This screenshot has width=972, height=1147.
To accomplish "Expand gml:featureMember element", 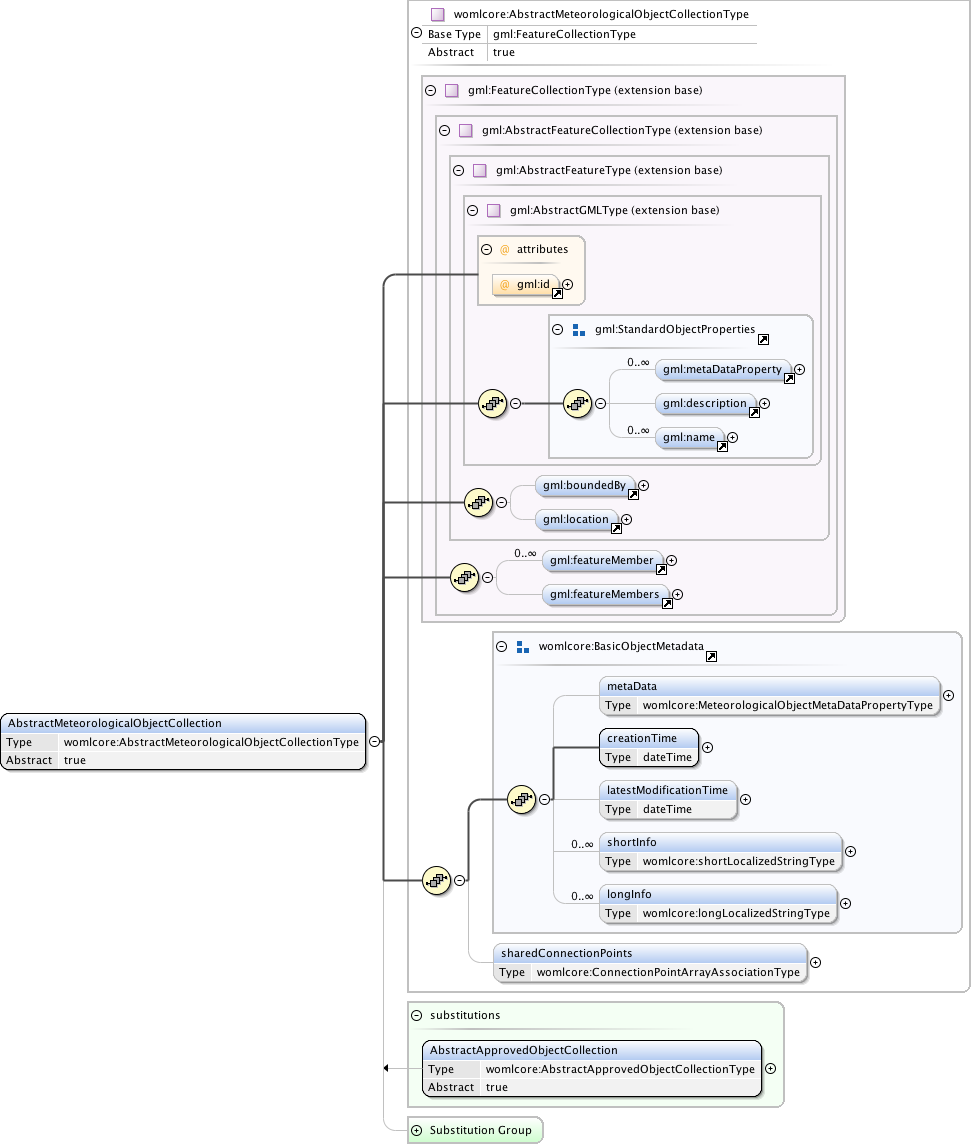I will point(671,560).
